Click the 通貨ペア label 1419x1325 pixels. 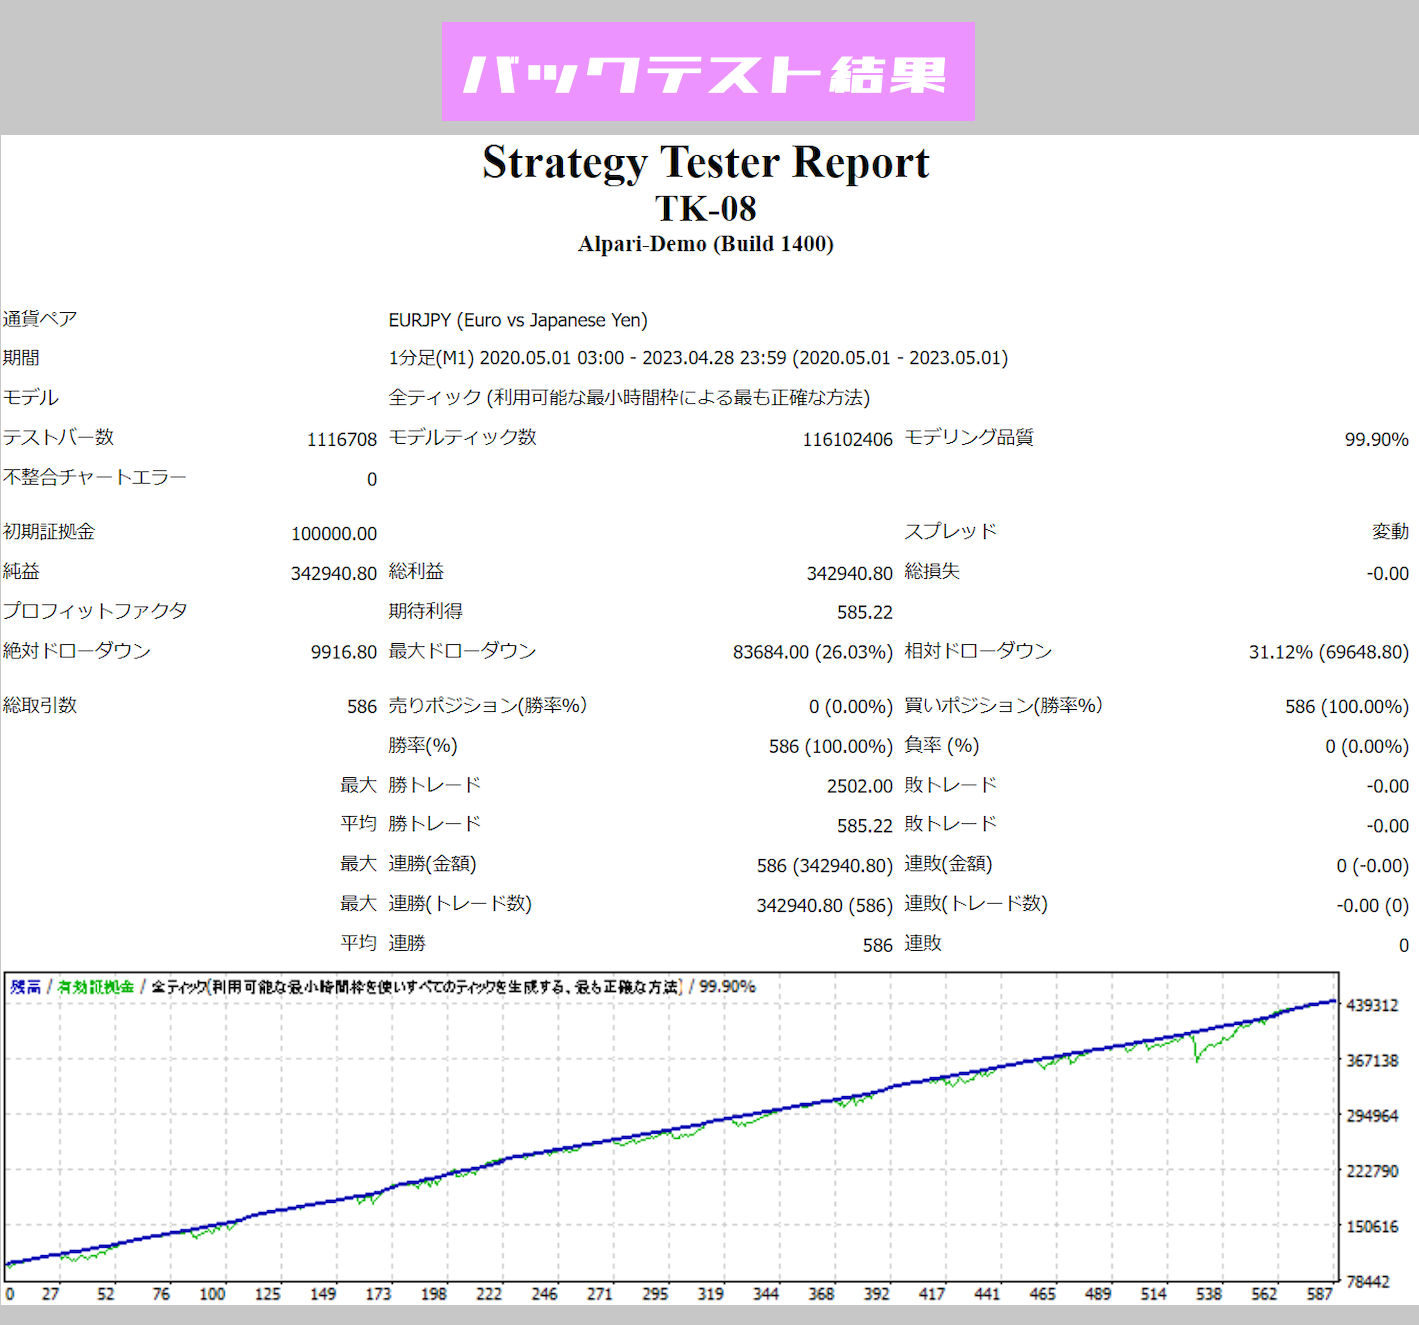pos(40,319)
